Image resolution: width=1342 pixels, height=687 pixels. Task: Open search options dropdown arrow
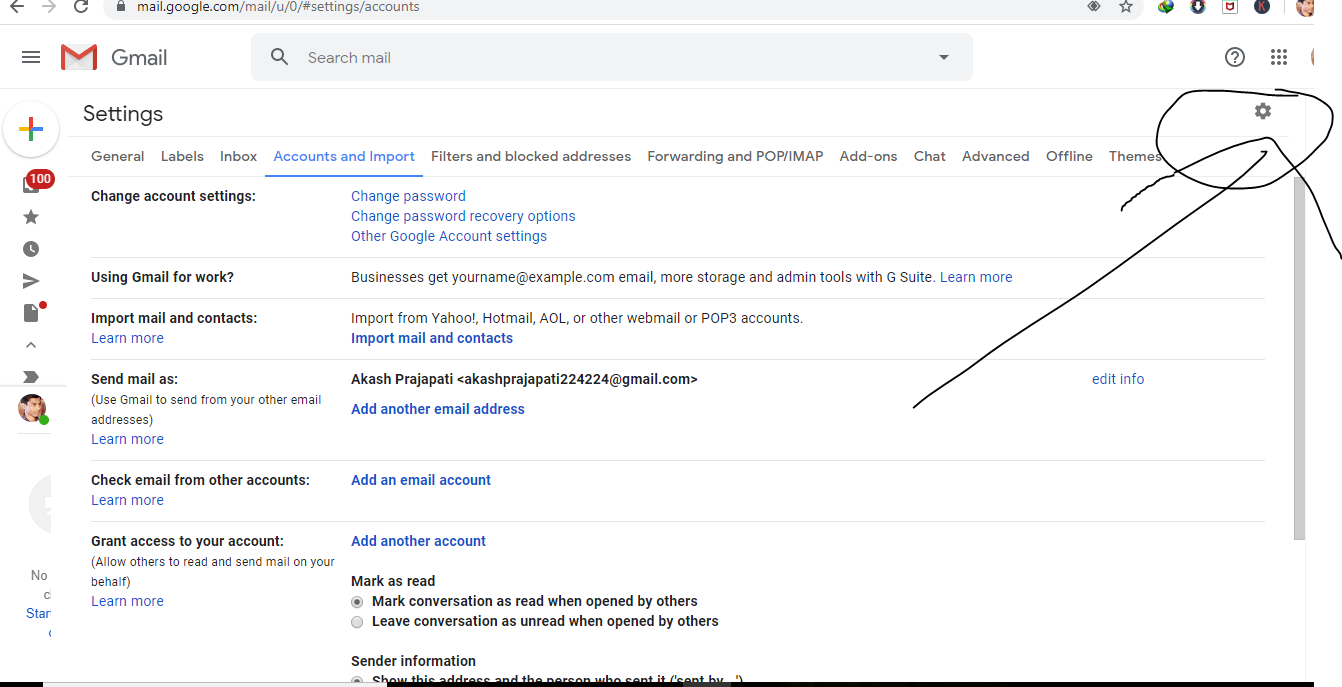coord(944,57)
